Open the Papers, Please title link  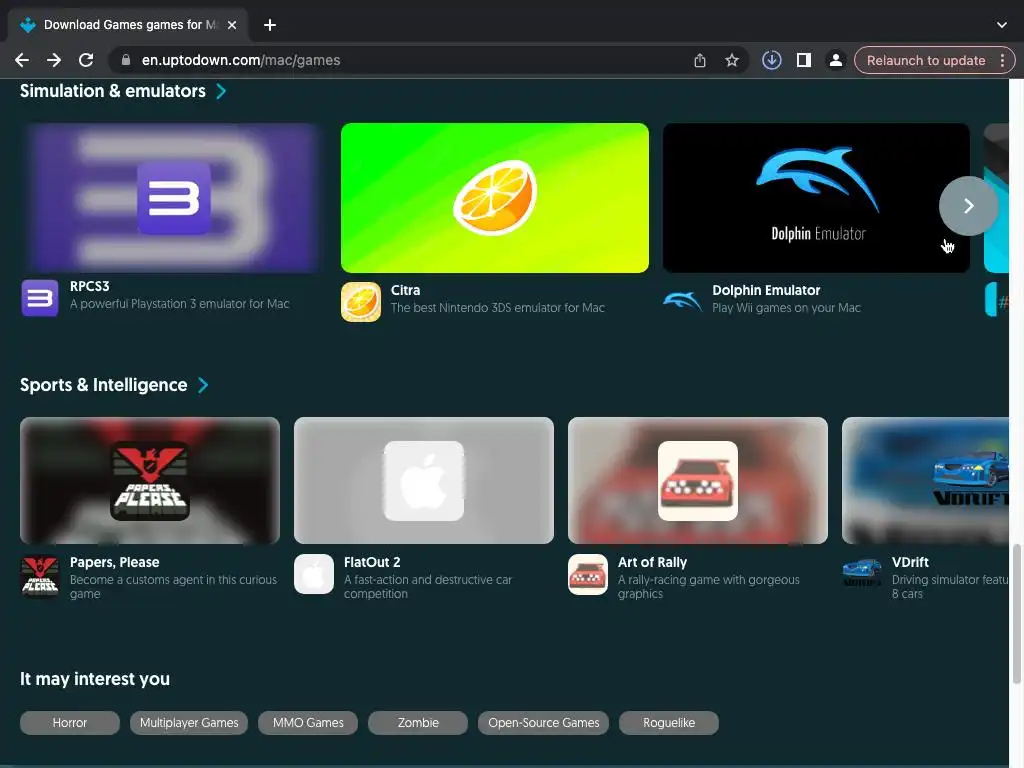point(114,562)
